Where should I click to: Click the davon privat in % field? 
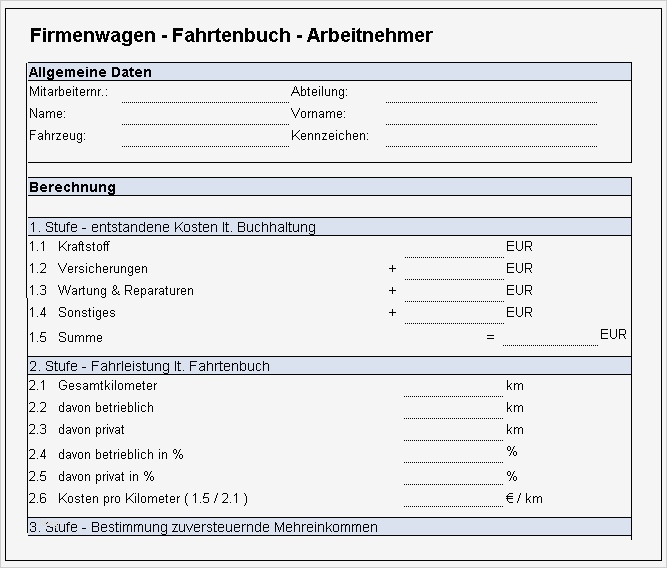tap(453, 476)
